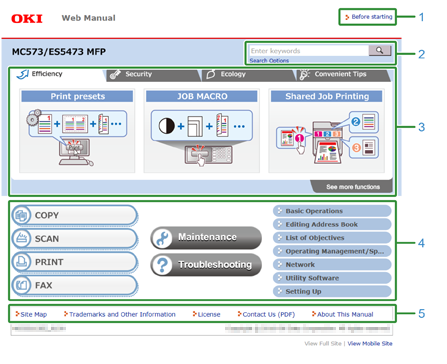Open the FAX section
This screenshot has width=447, height=364.
[75, 285]
